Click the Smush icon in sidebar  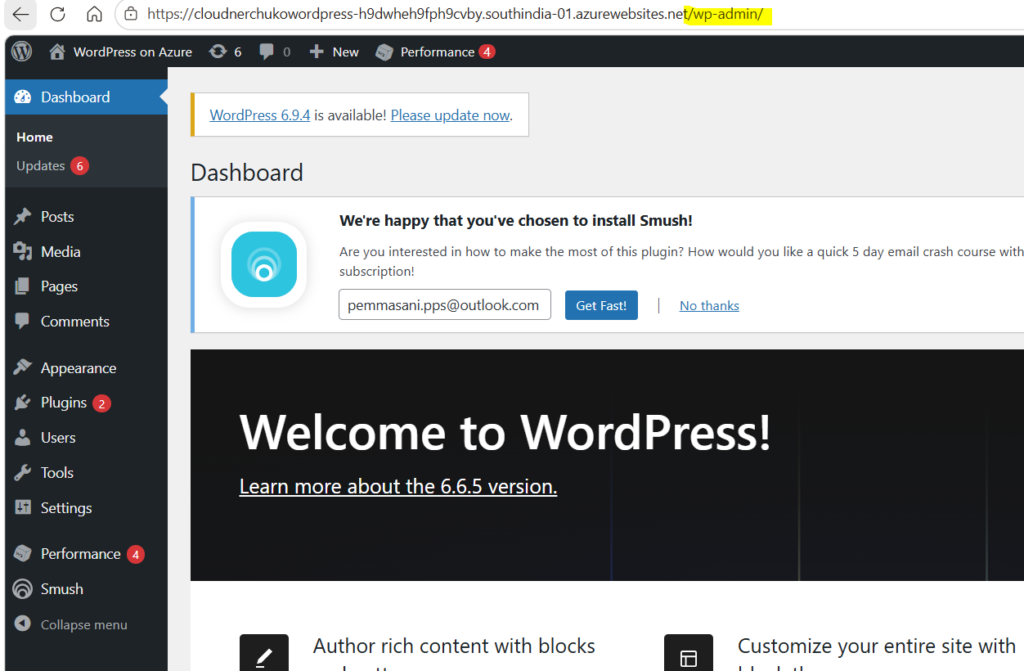coord(23,589)
